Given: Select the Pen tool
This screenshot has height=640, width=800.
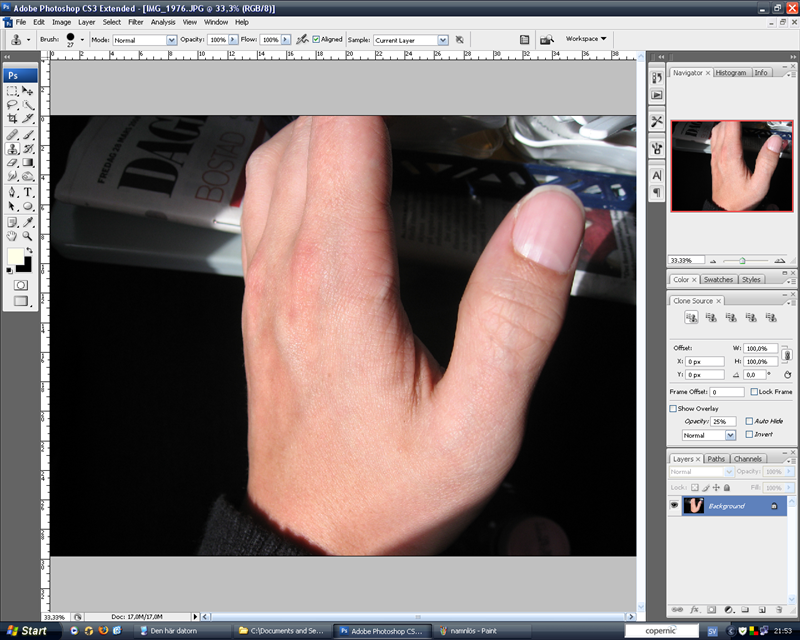Looking at the screenshot, I should click(x=12, y=192).
